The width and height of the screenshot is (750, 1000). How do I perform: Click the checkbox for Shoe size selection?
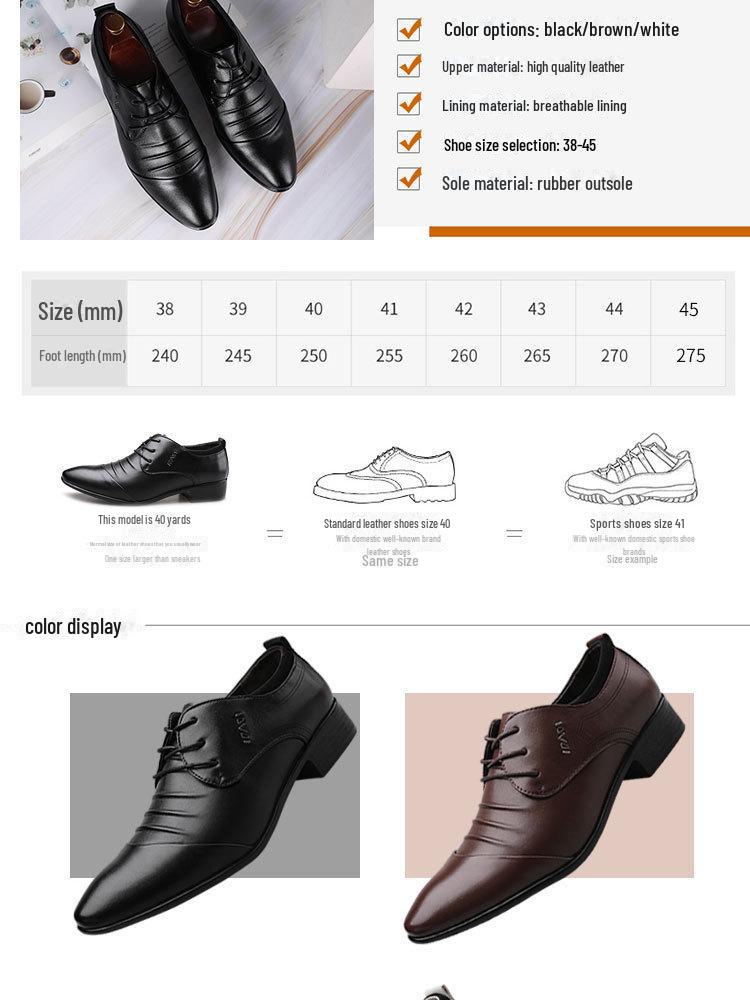click(409, 142)
